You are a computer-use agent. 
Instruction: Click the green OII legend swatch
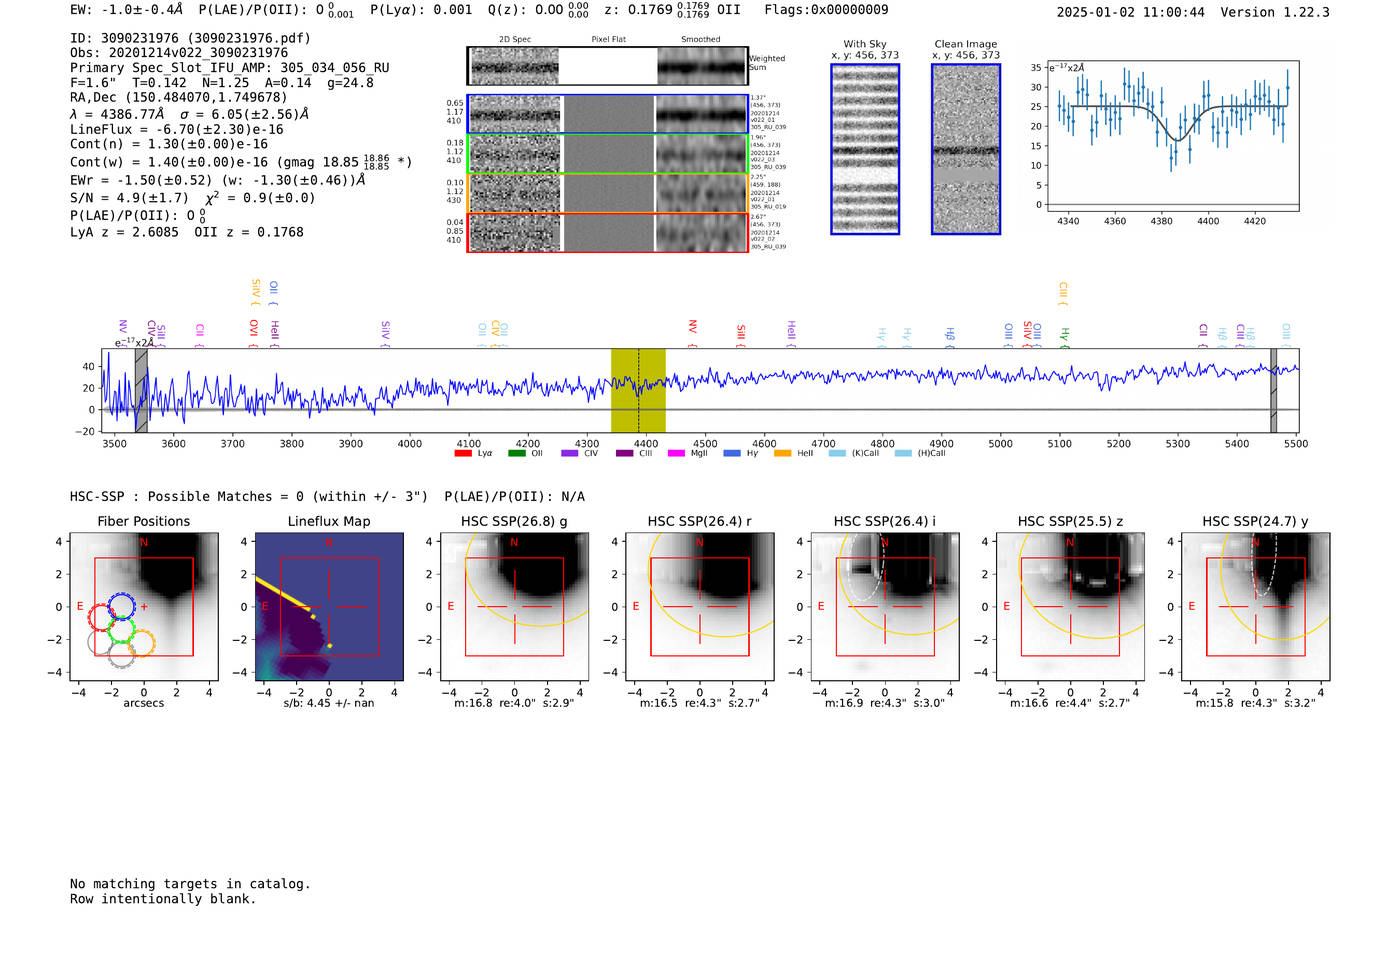(x=516, y=453)
